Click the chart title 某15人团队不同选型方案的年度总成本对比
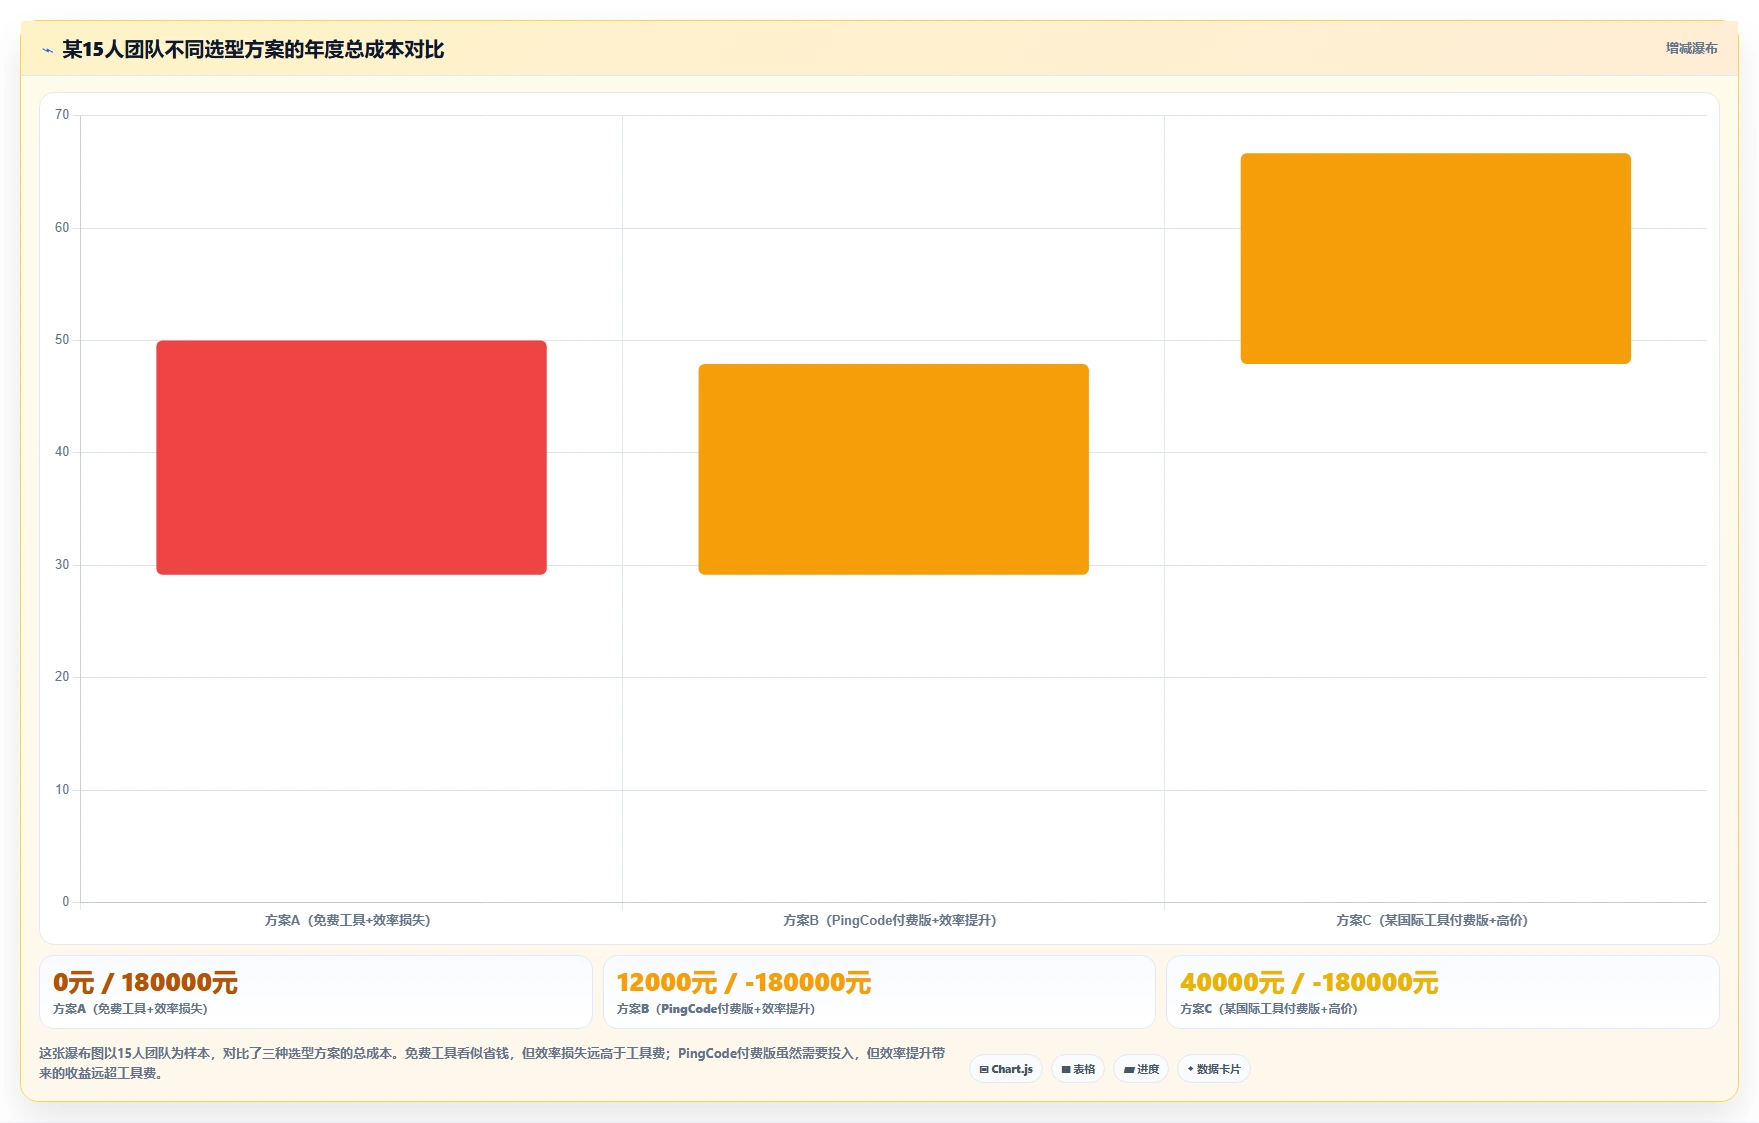 click(253, 50)
